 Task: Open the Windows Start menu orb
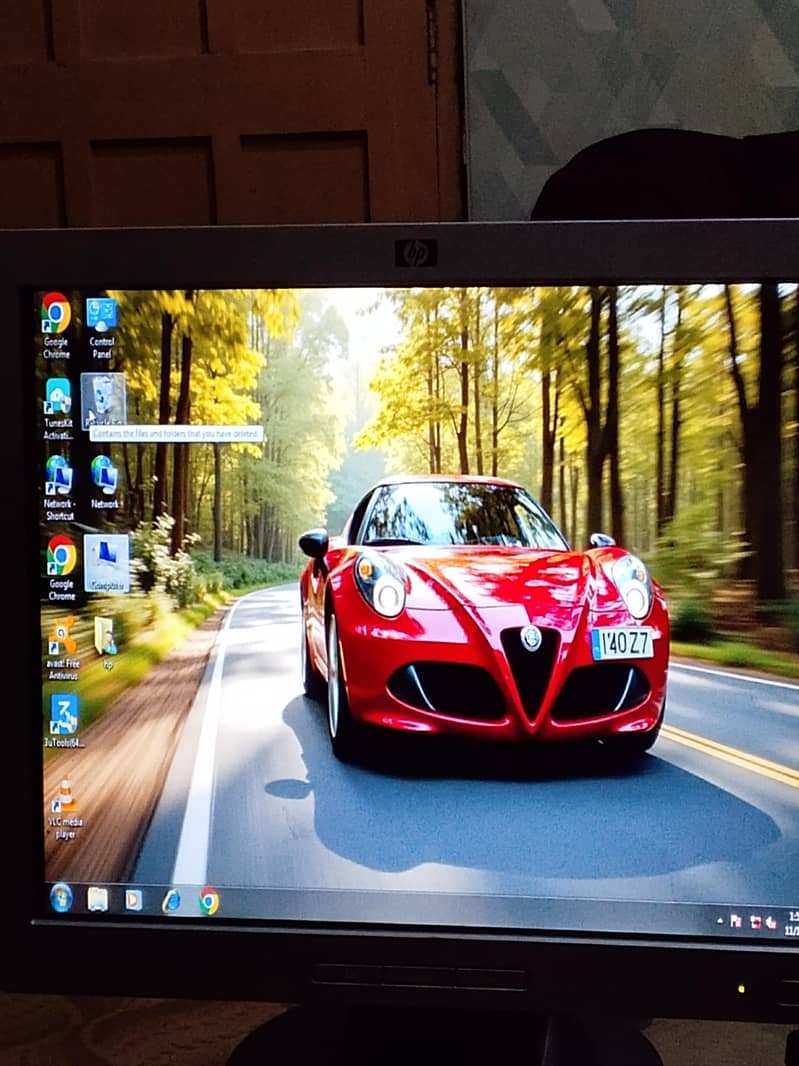click(x=61, y=897)
